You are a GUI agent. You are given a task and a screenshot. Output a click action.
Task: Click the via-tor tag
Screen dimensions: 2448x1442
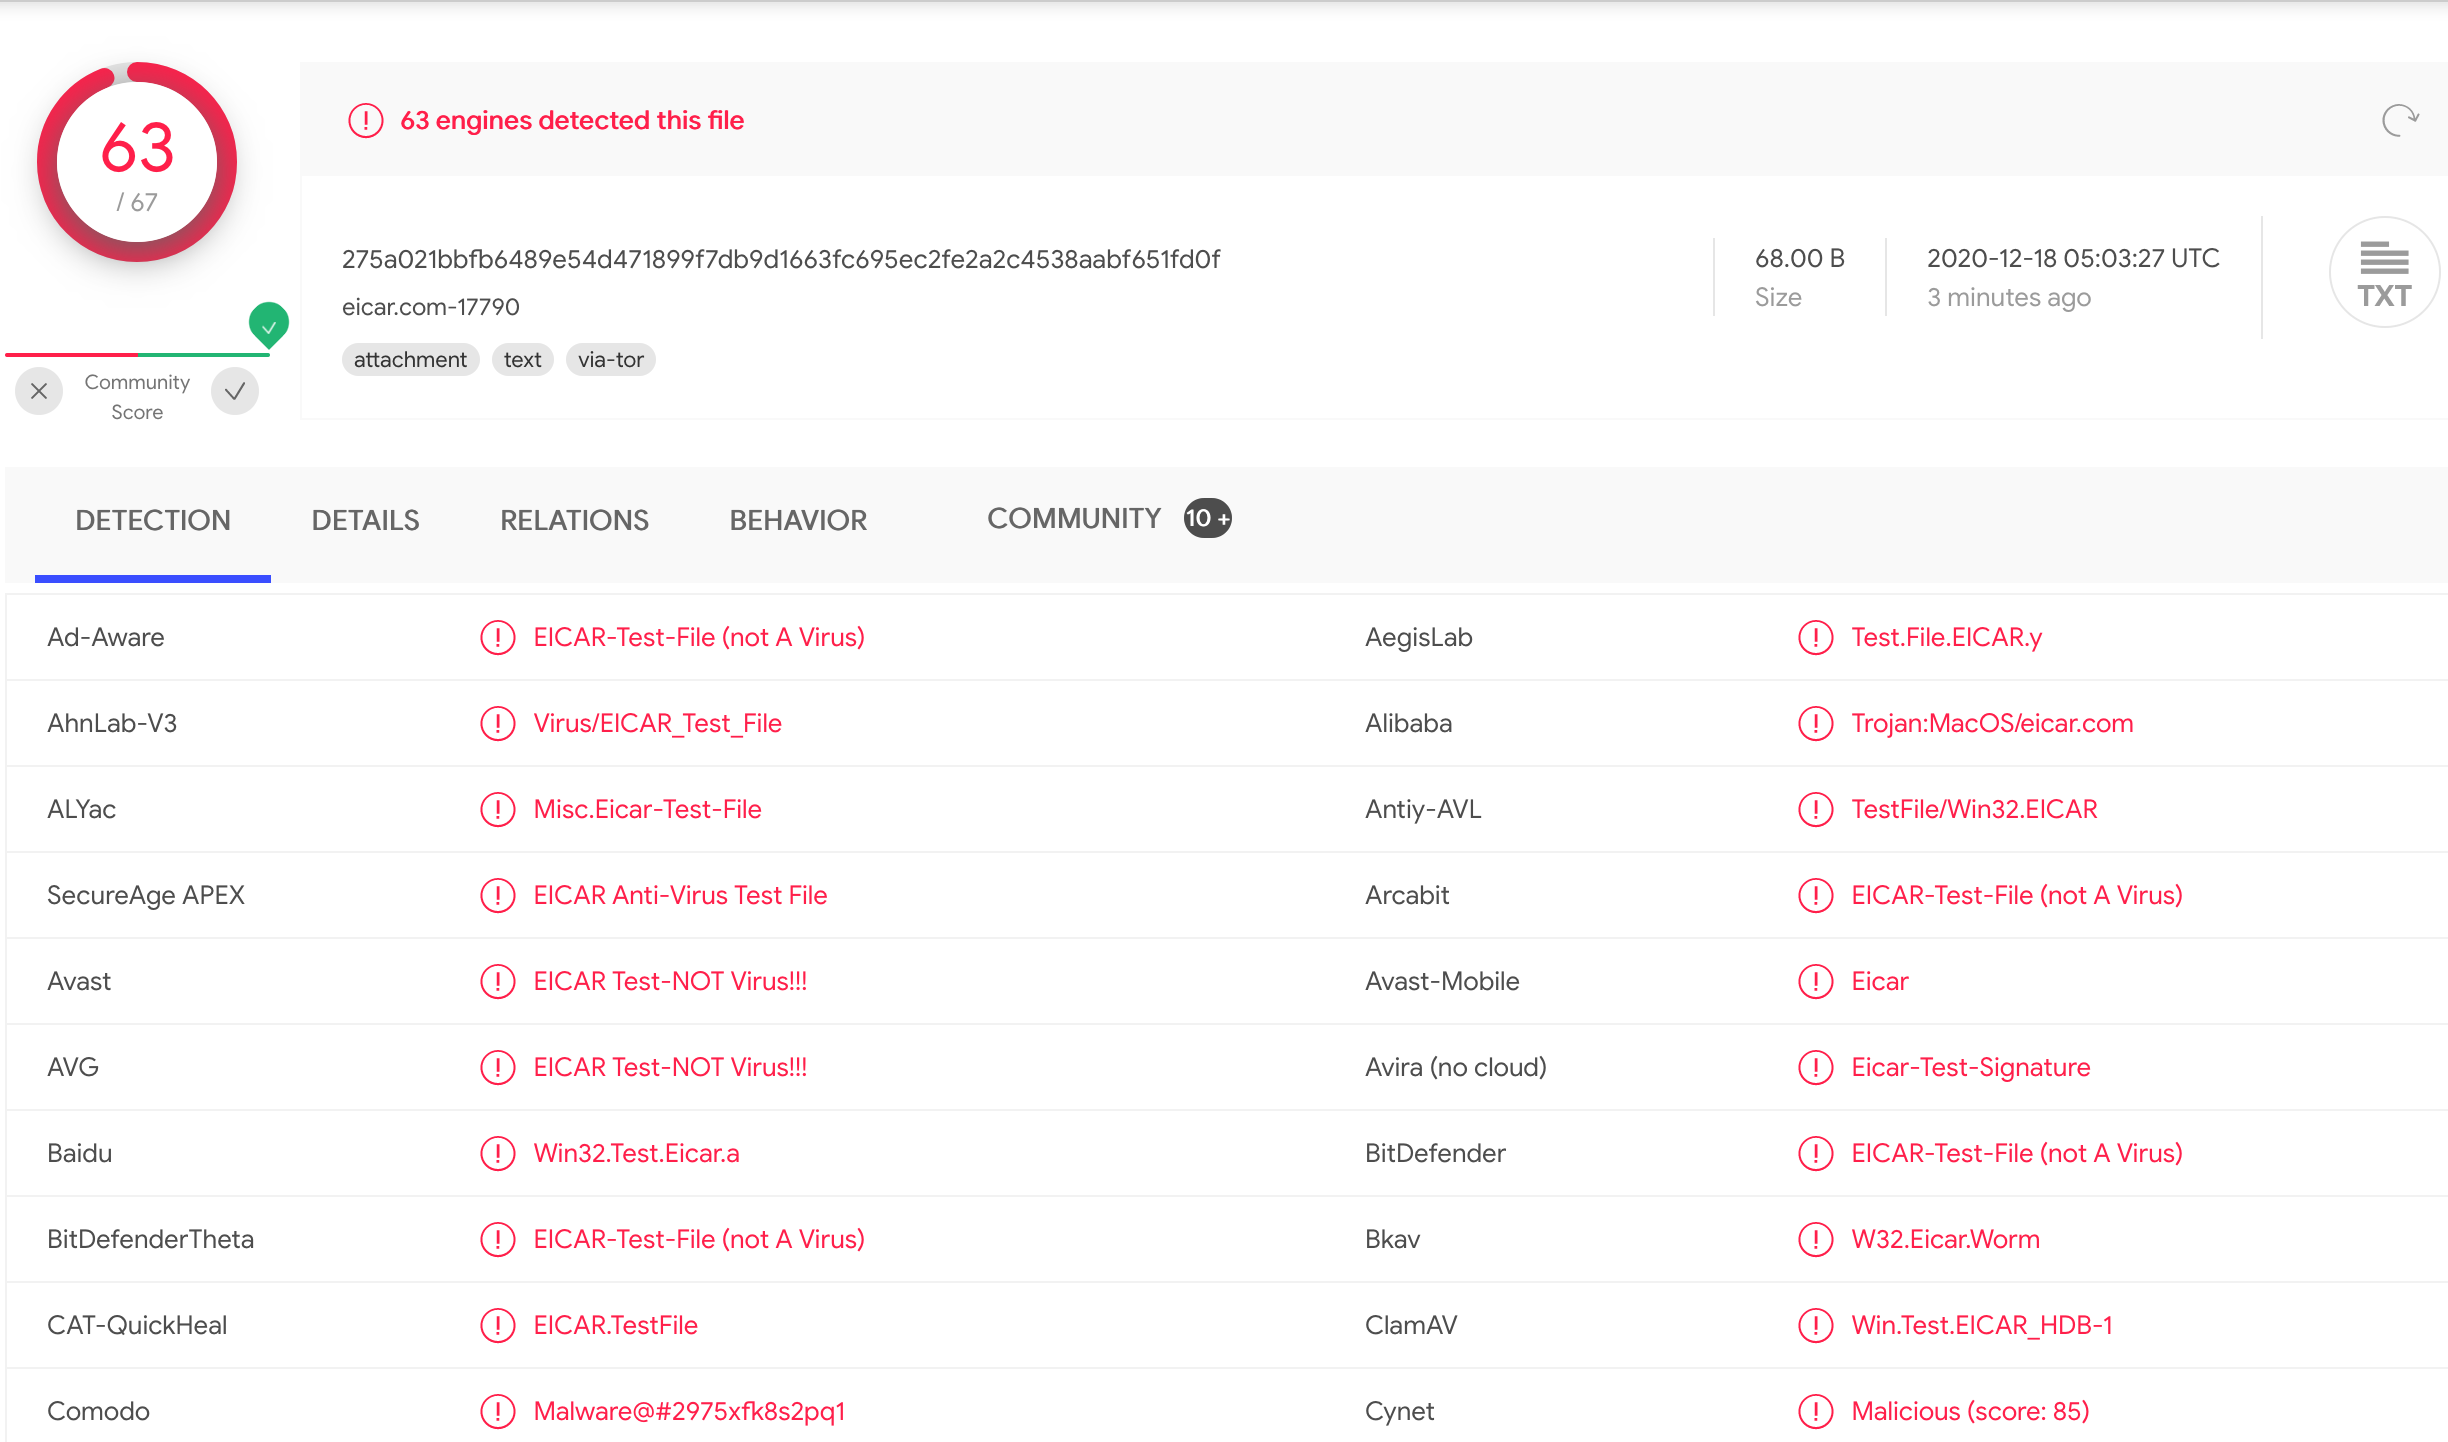point(610,360)
